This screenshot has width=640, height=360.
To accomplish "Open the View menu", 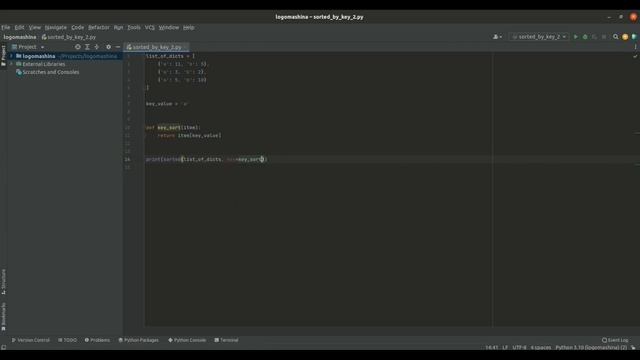I will (x=35, y=27).
